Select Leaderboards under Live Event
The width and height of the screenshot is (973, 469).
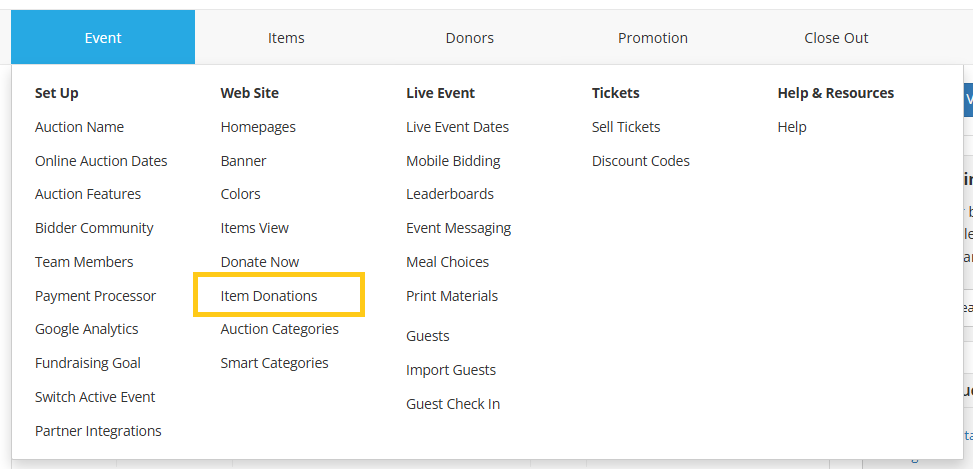coord(450,194)
